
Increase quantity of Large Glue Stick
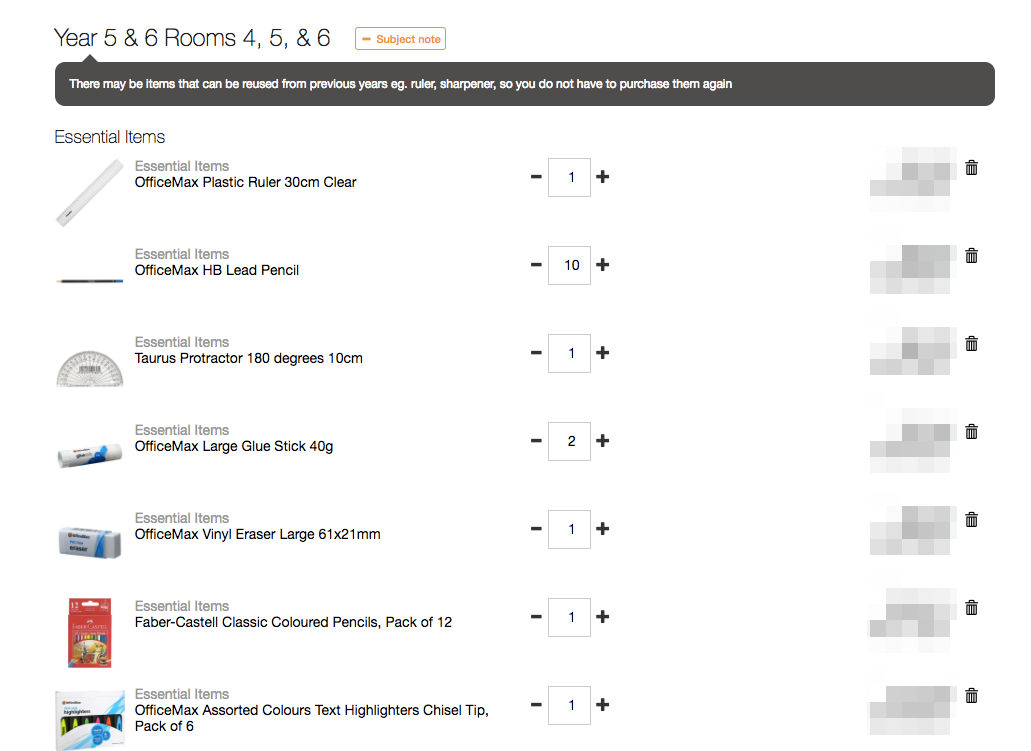(x=602, y=441)
